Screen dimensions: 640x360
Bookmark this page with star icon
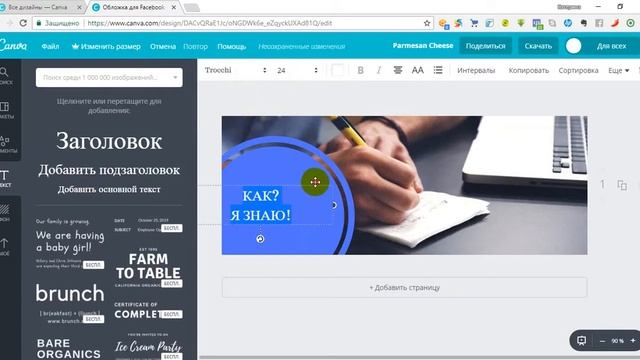click(x=427, y=23)
